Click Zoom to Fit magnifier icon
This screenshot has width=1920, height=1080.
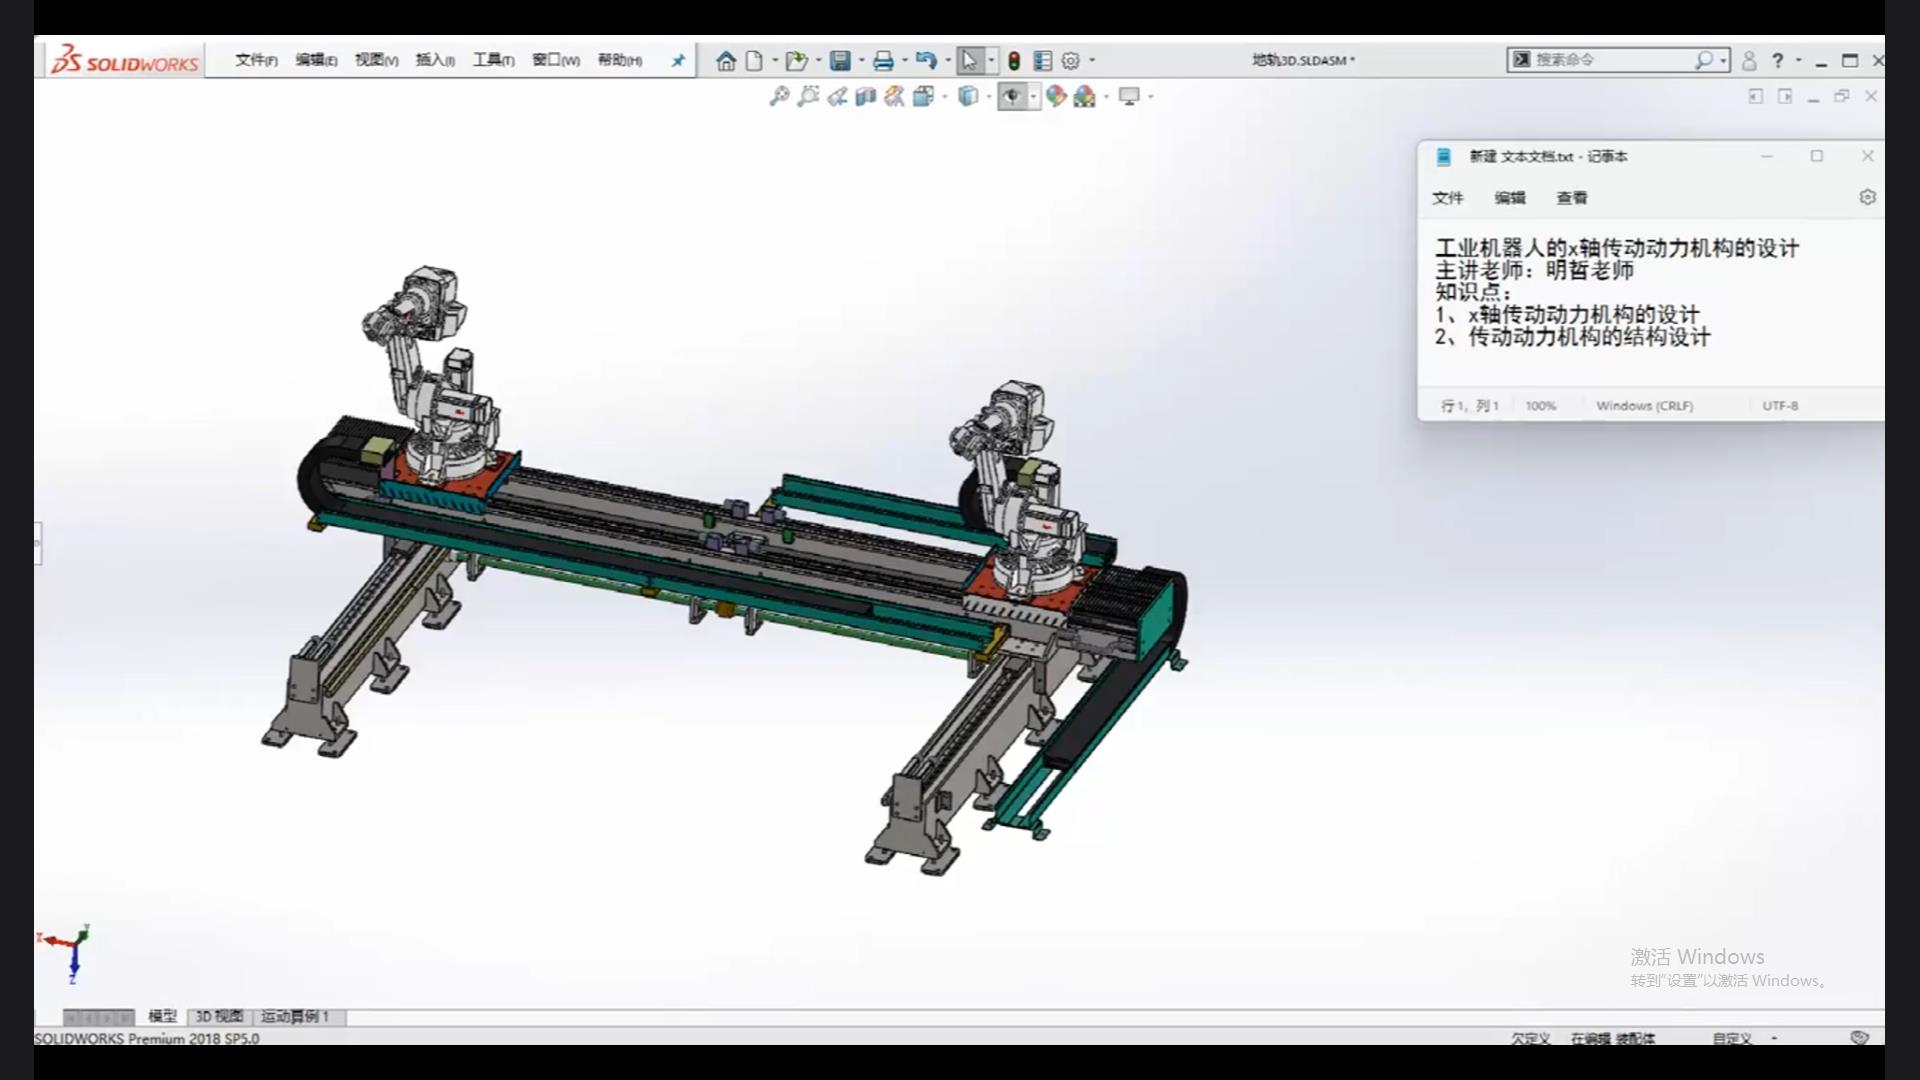point(779,96)
